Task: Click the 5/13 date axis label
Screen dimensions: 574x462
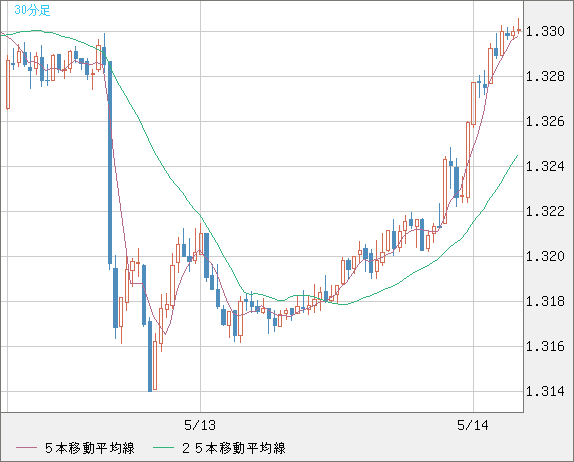Action: pos(200,425)
